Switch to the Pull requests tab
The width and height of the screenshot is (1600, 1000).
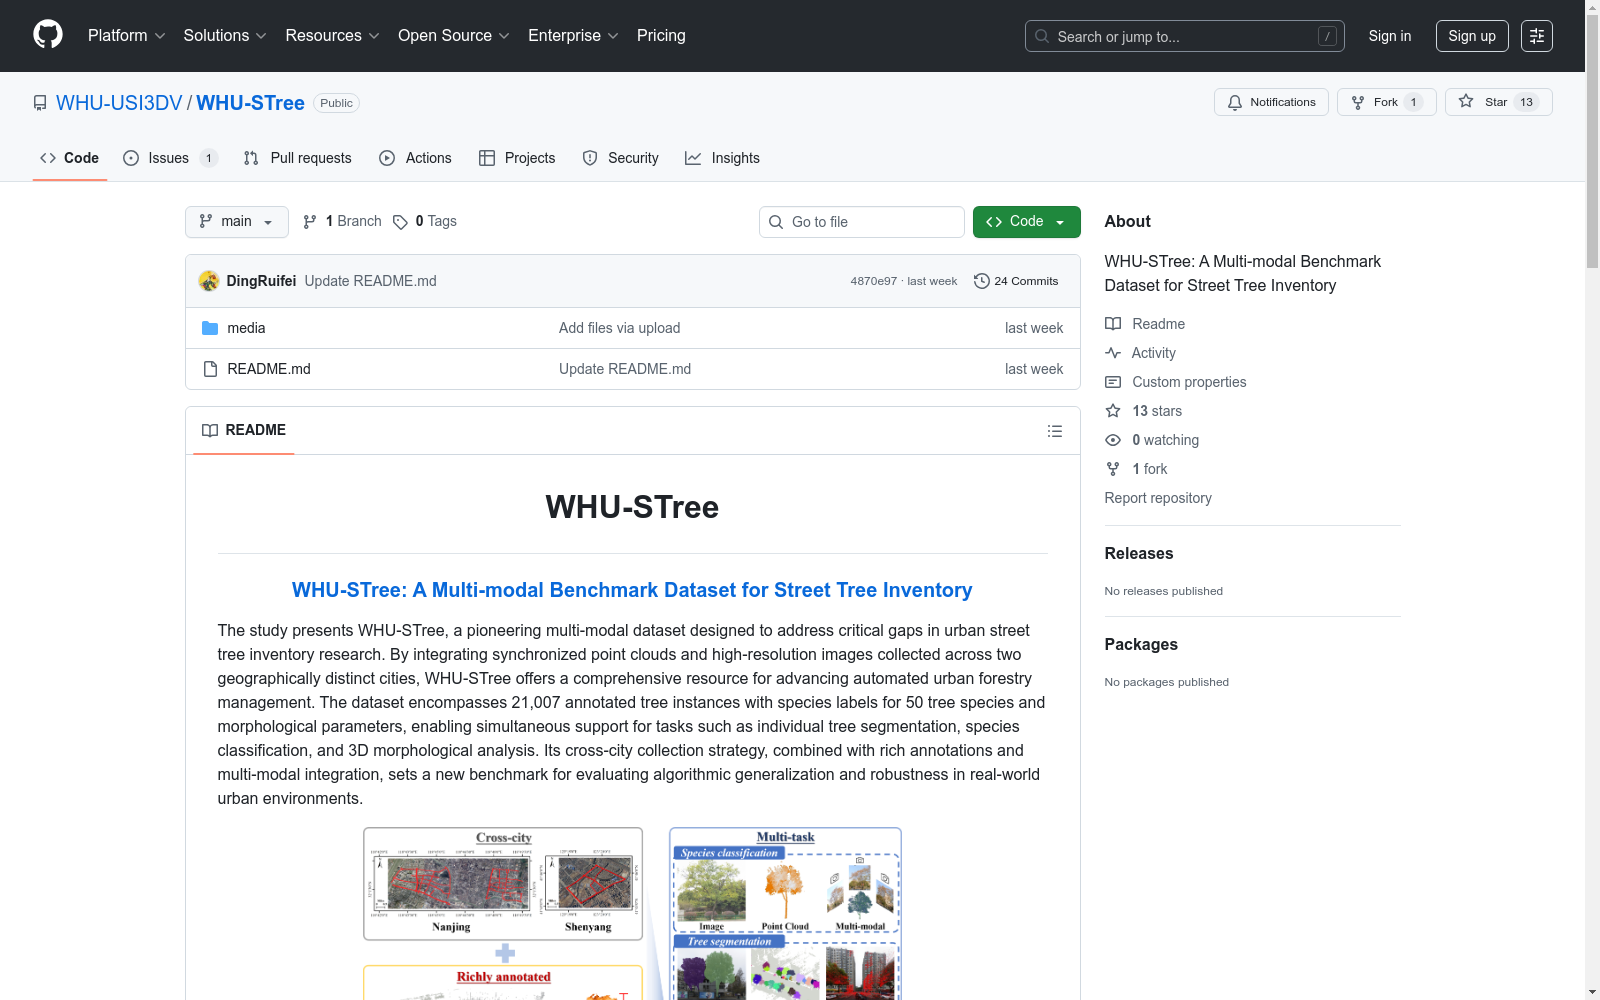(298, 158)
